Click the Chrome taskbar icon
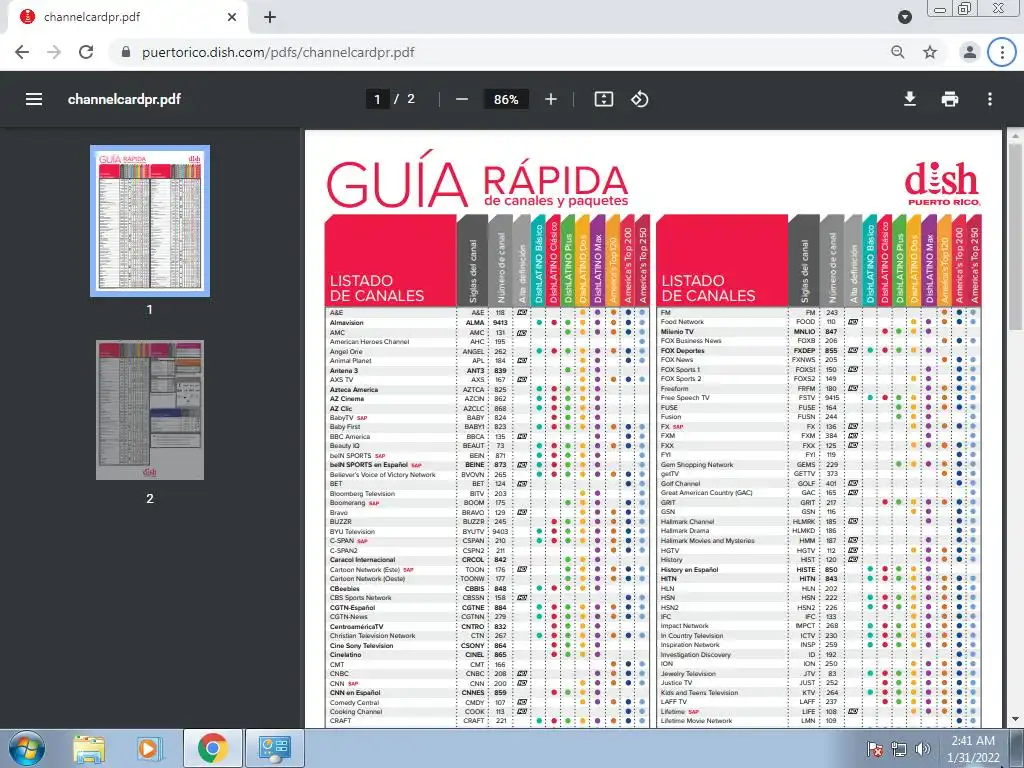 click(x=212, y=748)
